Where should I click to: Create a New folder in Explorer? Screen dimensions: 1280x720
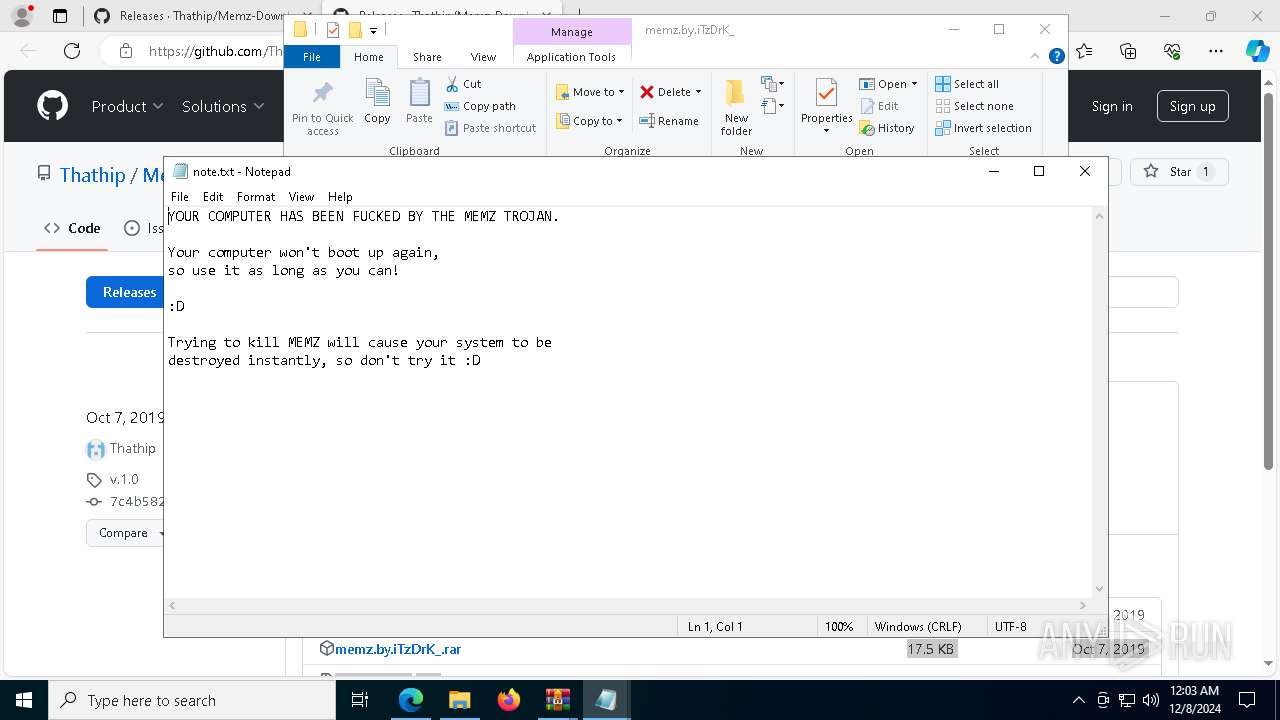[736, 107]
